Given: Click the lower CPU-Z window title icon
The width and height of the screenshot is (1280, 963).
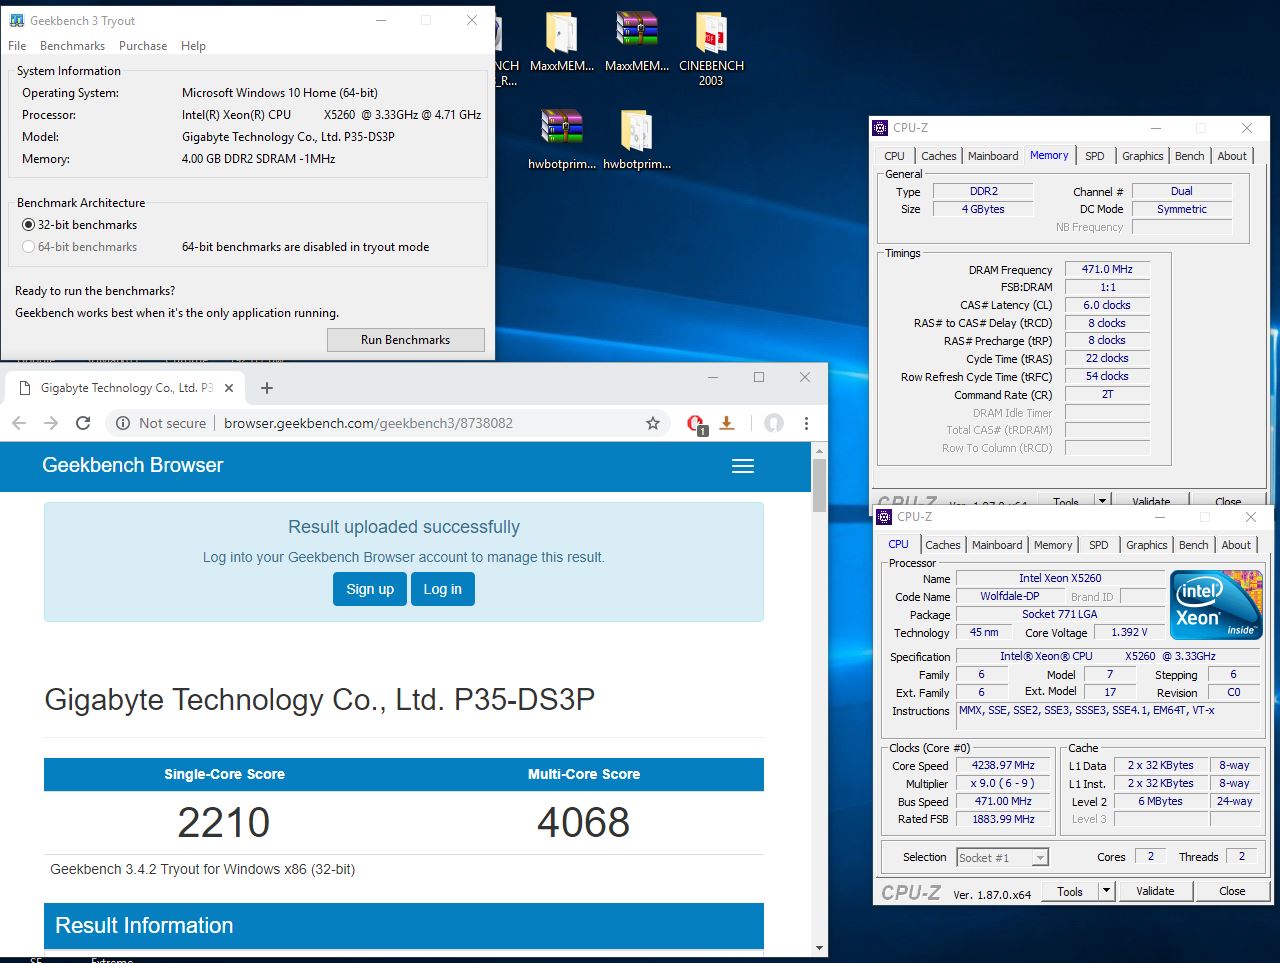Looking at the screenshot, I should (884, 517).
